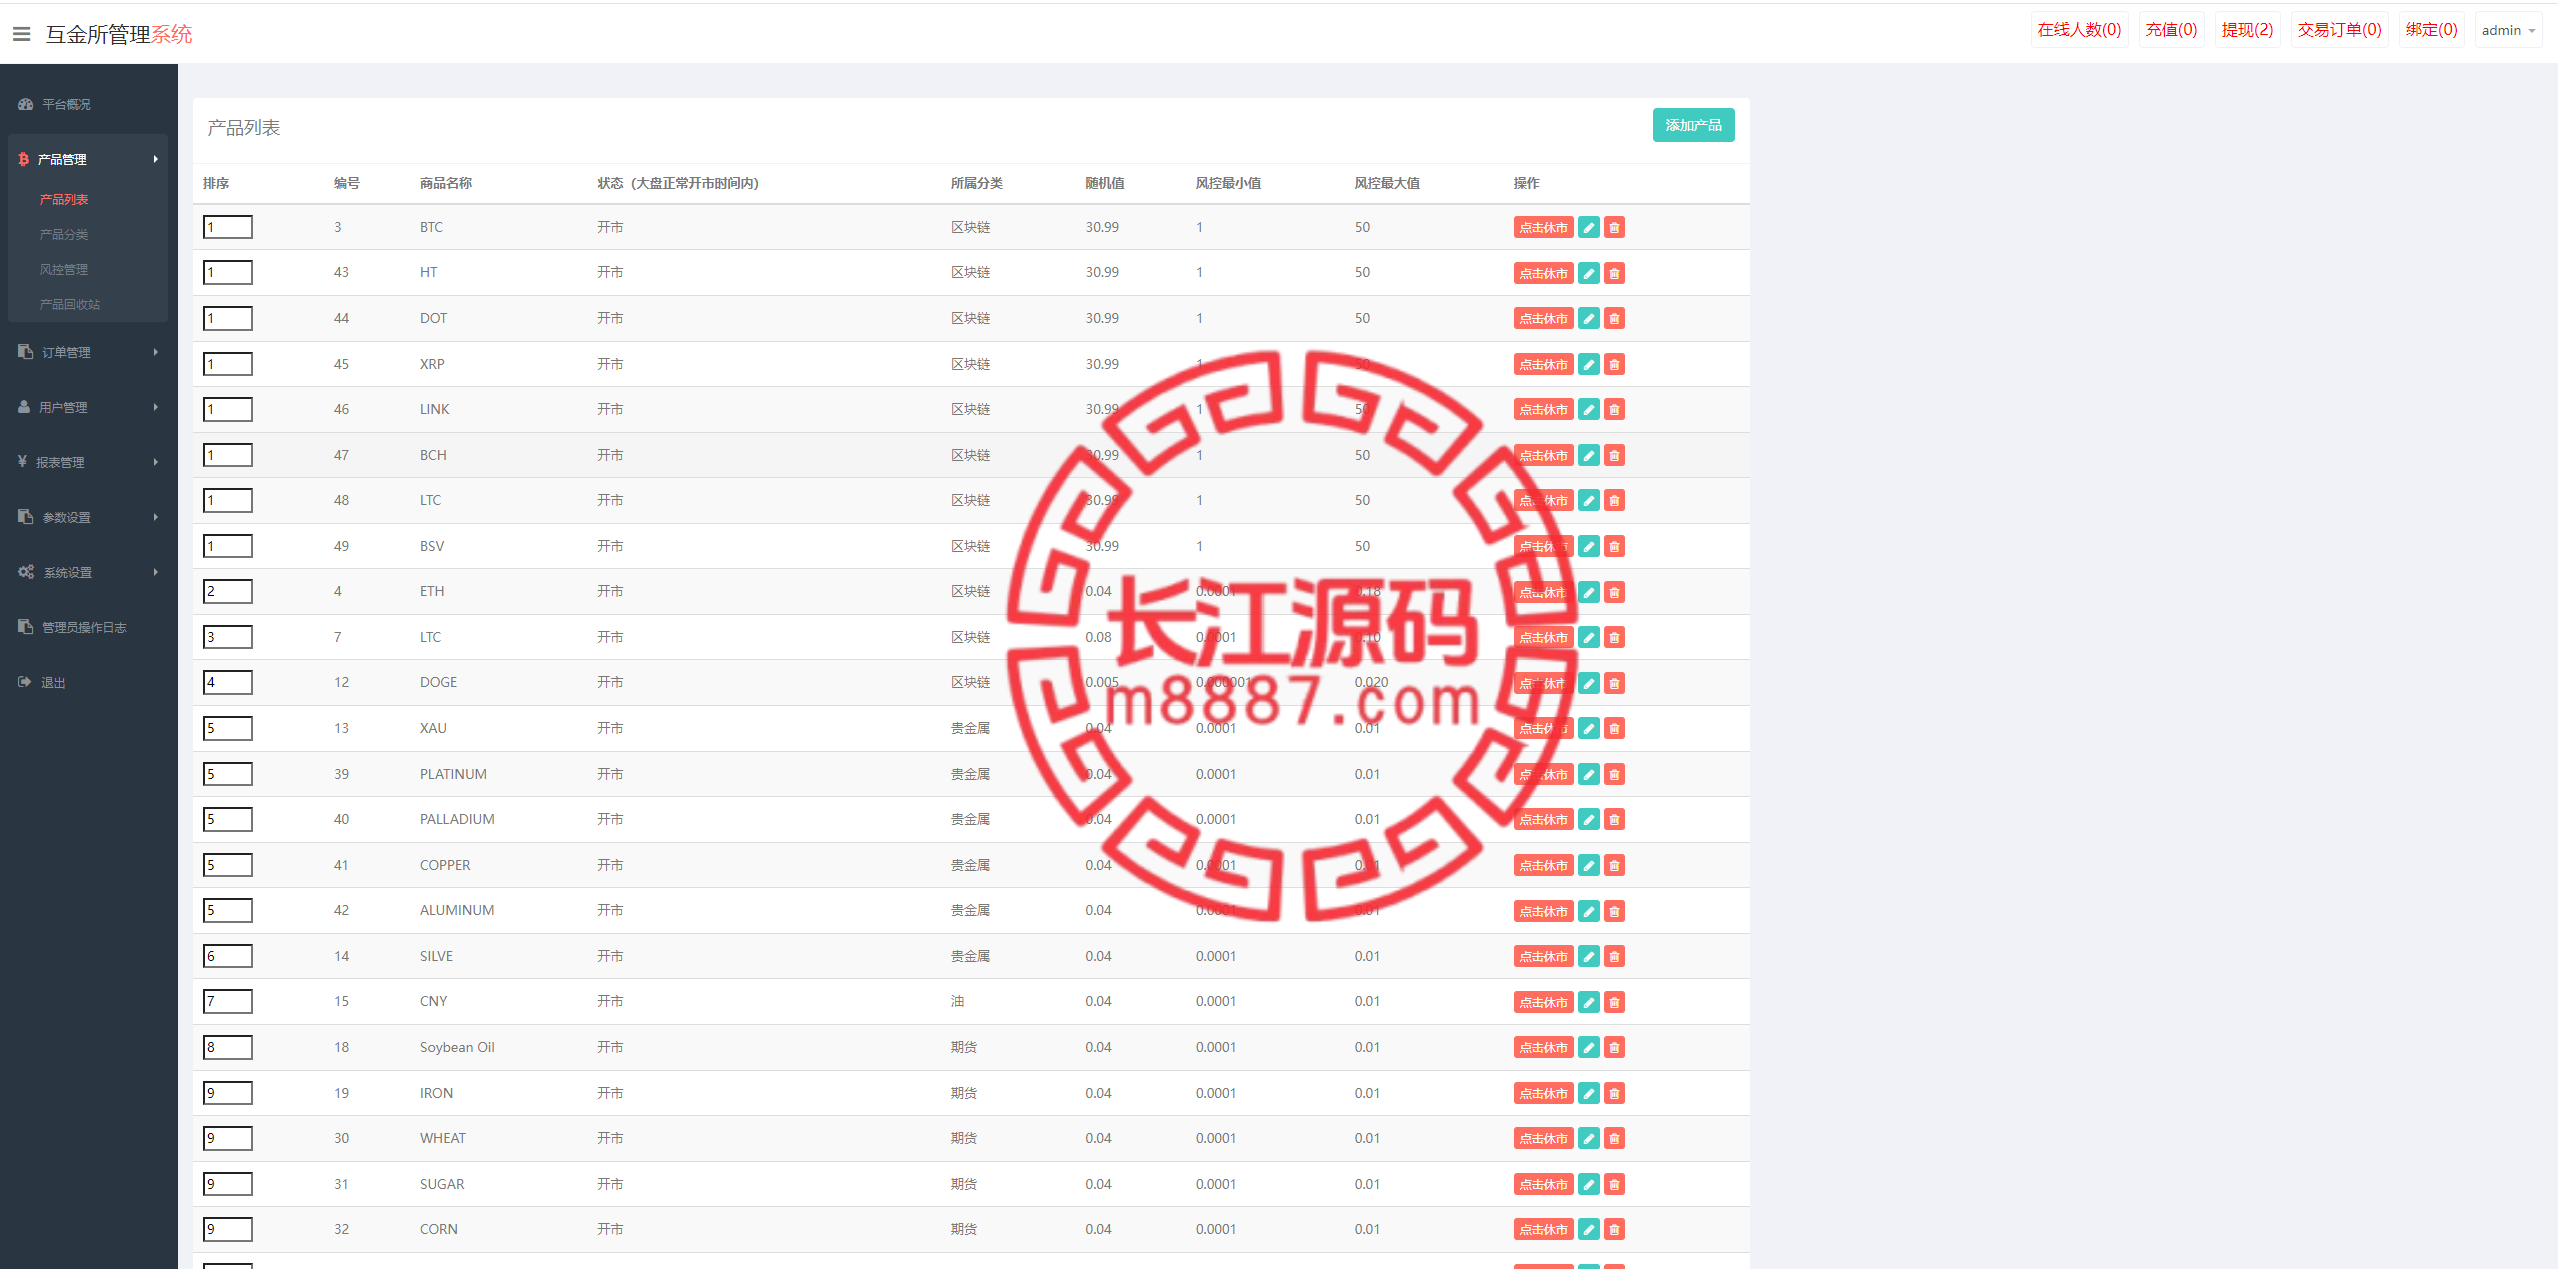Select 产品回收站 submenu item

(x=70, y=304)
